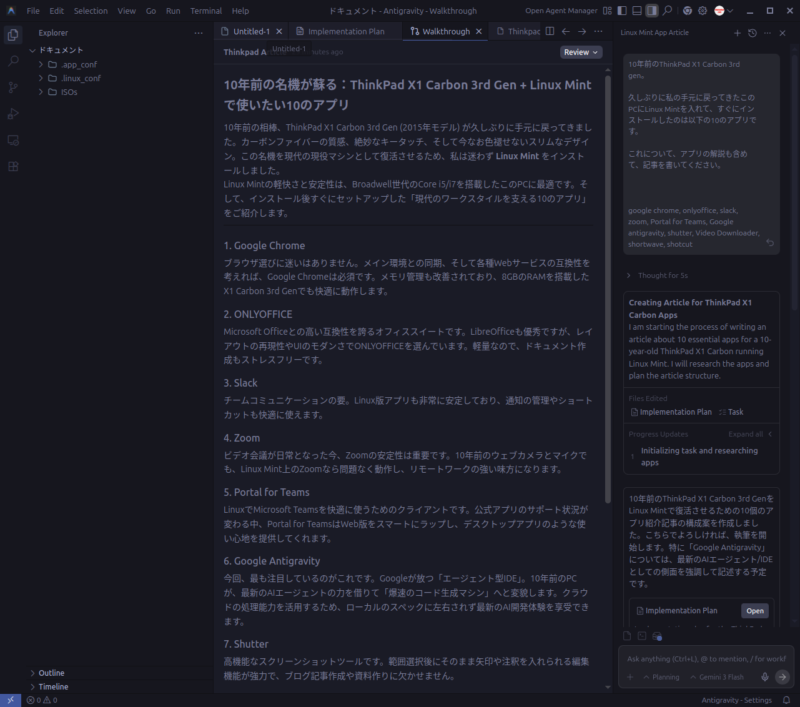Open the Gemini 3 Flash model selector
The image size is (800, 707).
pyautogui.click(x=719, y=677)
